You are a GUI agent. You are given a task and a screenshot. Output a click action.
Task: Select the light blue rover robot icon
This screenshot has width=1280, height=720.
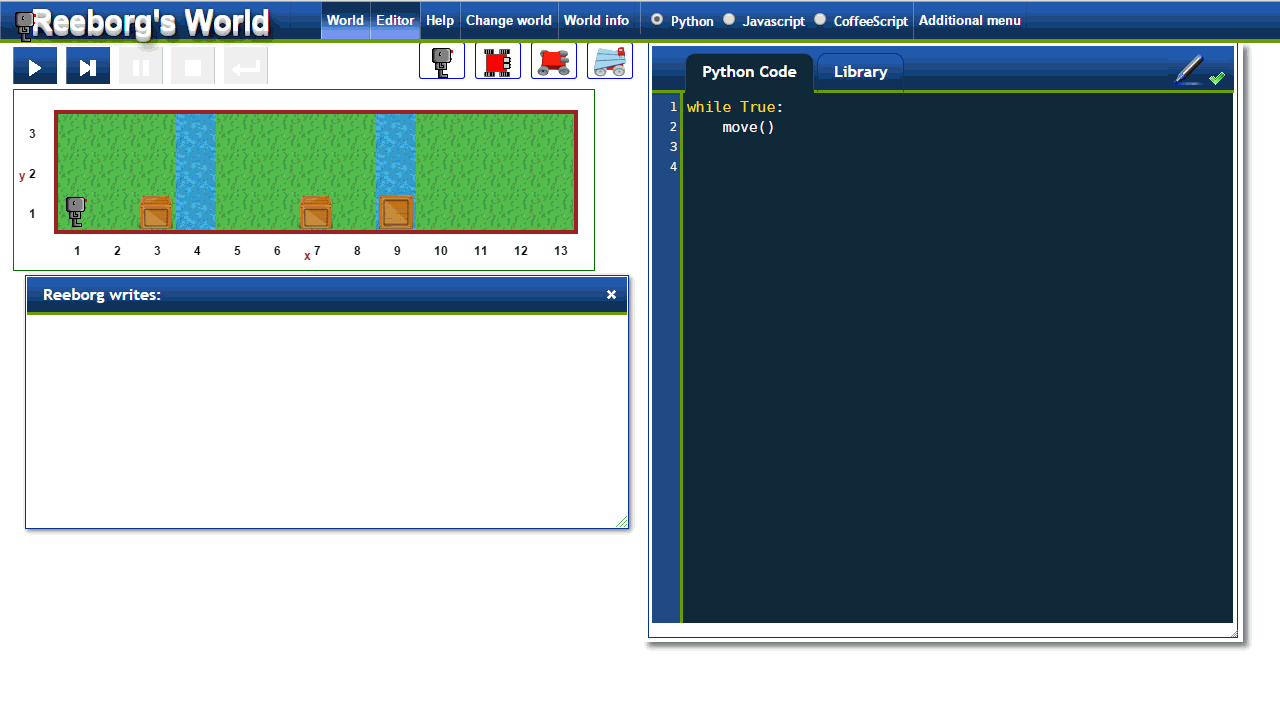610,62
